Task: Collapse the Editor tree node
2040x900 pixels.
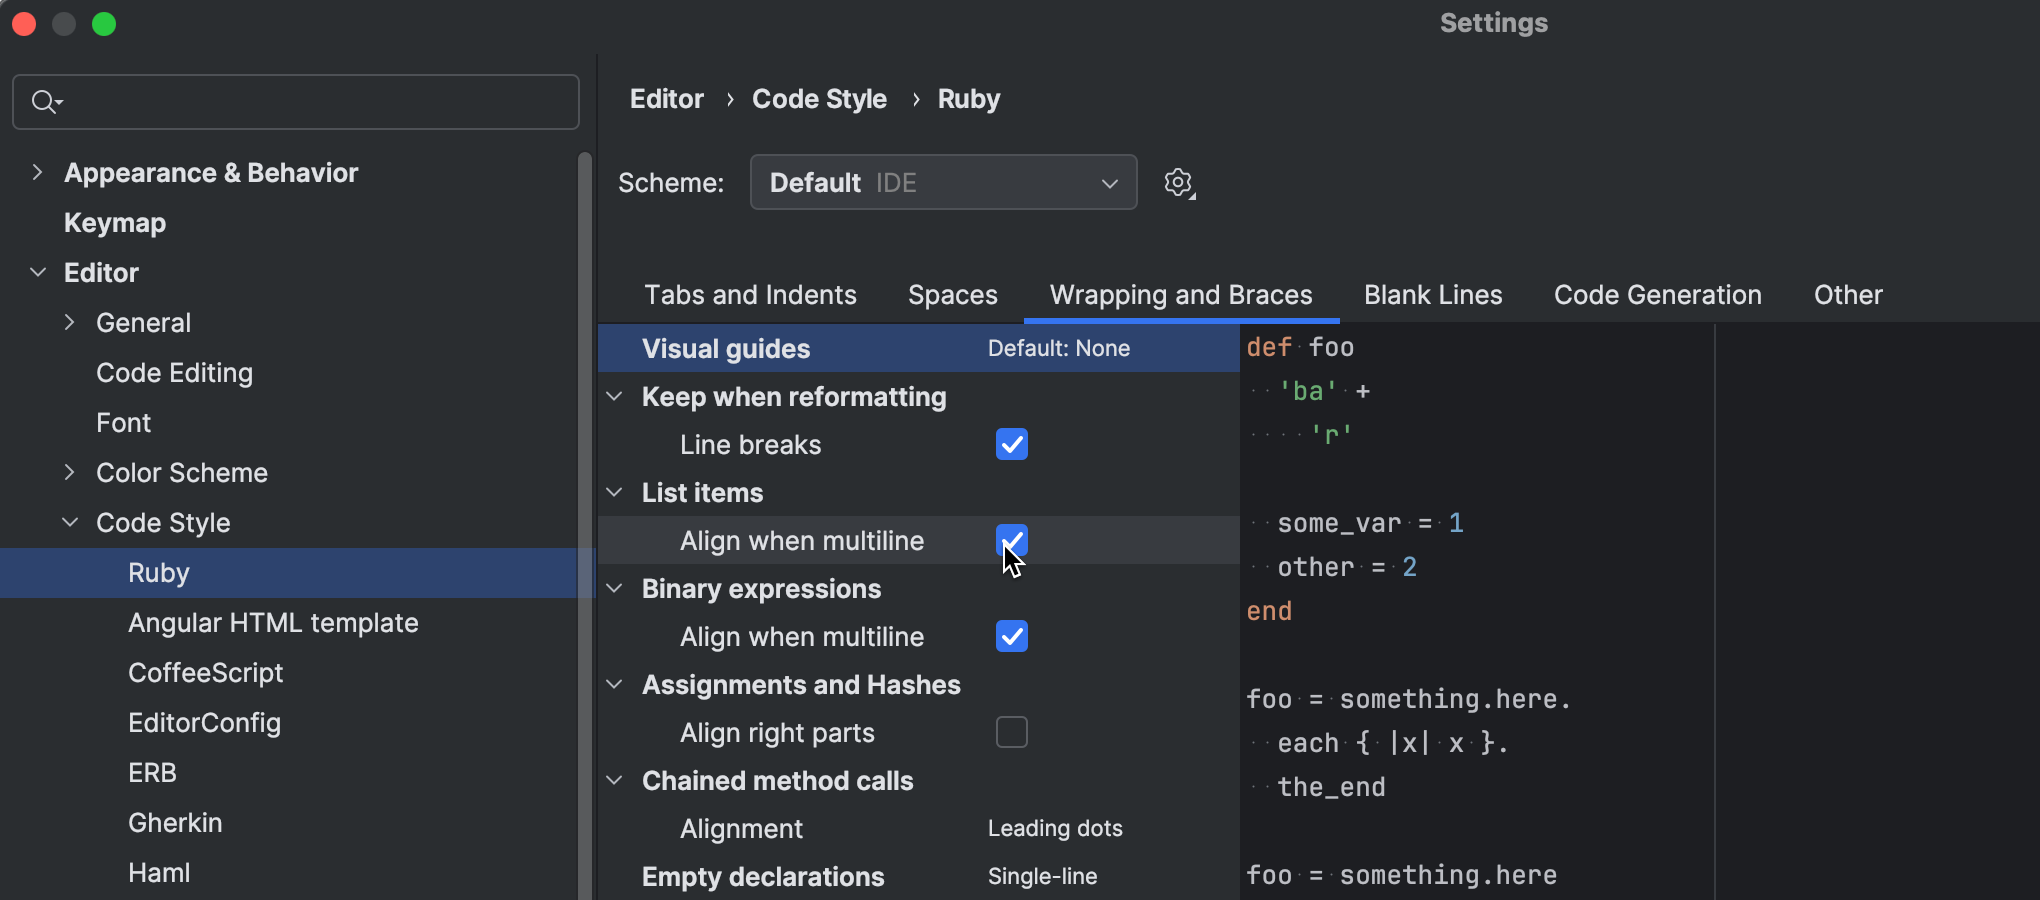Action: 38,273
